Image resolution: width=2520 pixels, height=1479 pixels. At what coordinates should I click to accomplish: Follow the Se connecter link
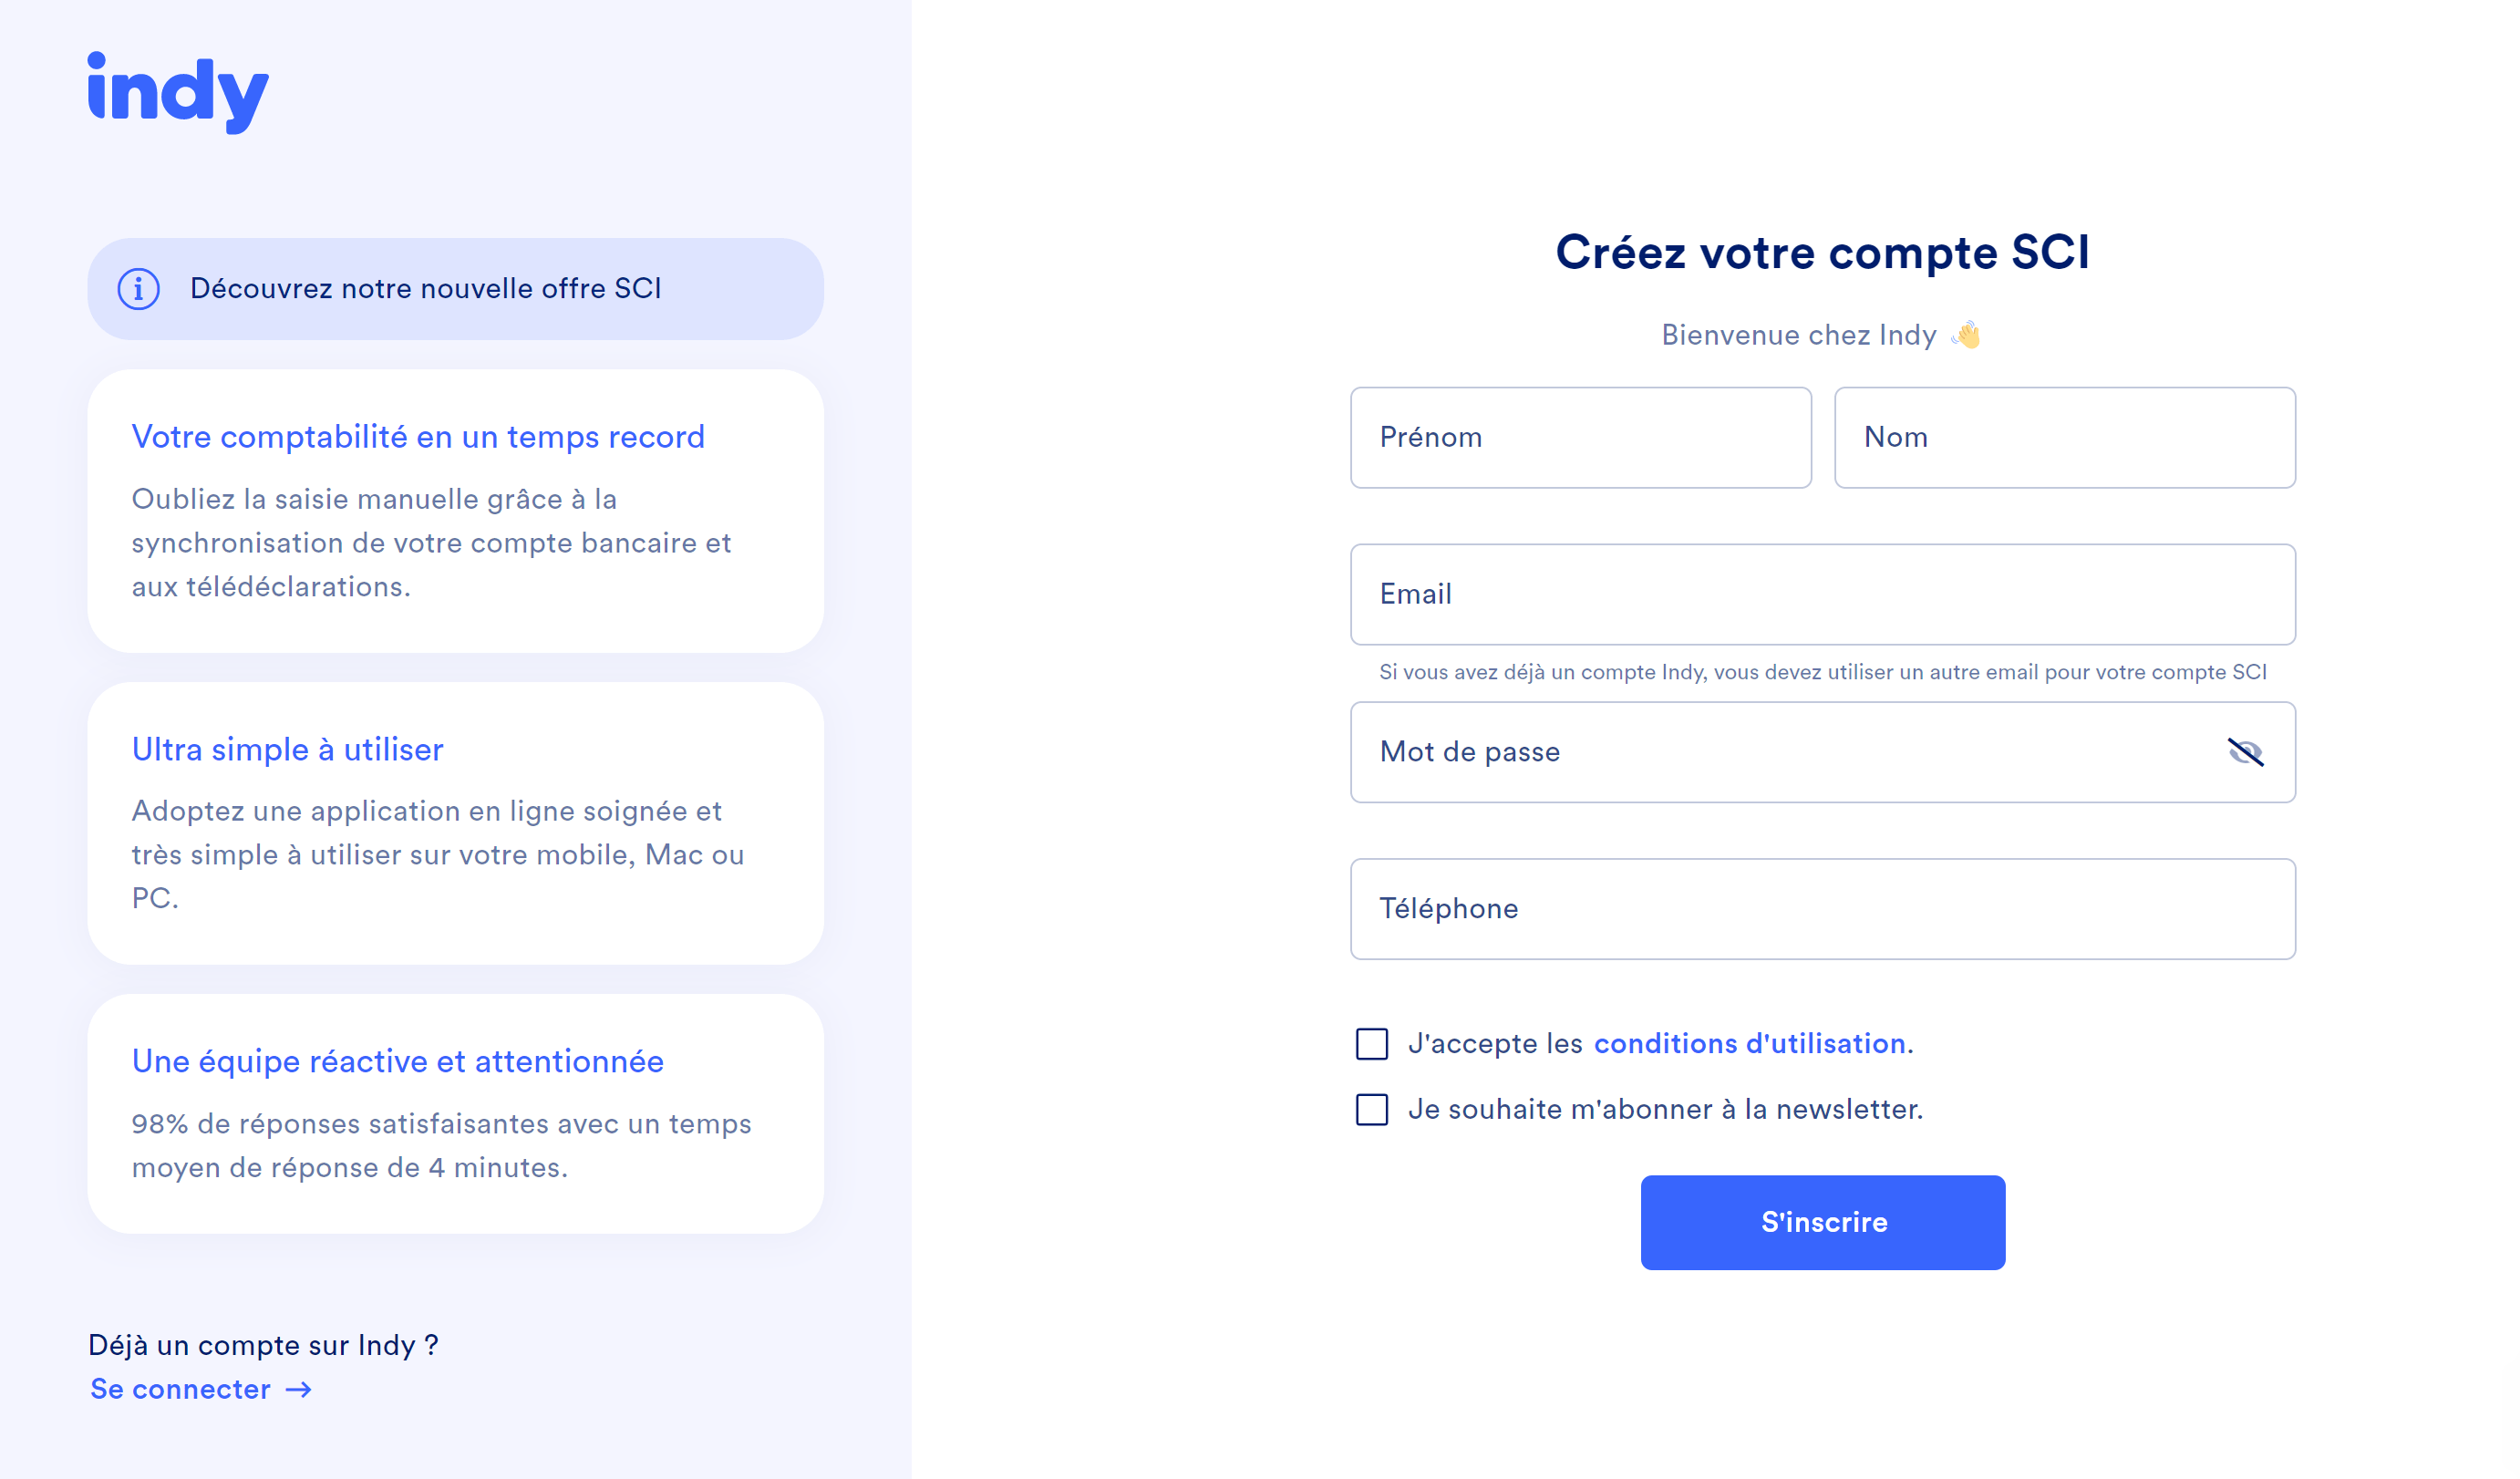point(181,1390)
